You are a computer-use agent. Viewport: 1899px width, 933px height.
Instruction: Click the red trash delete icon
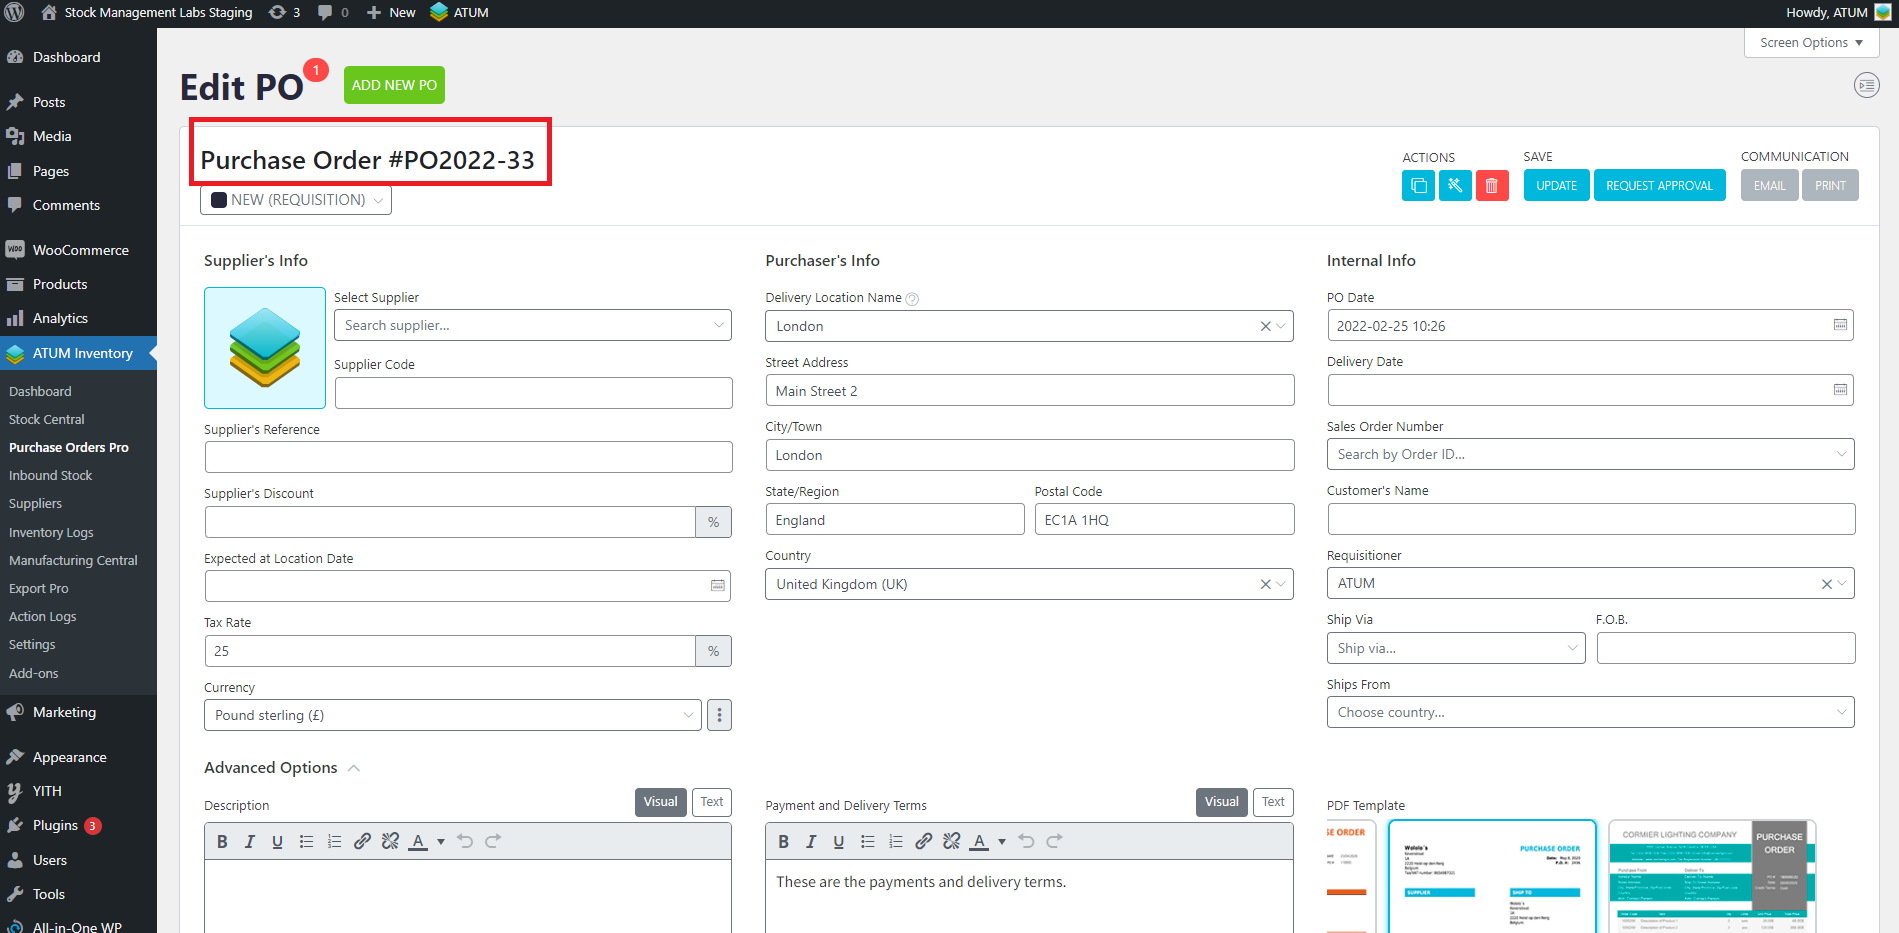click(x=1492, y=186)
